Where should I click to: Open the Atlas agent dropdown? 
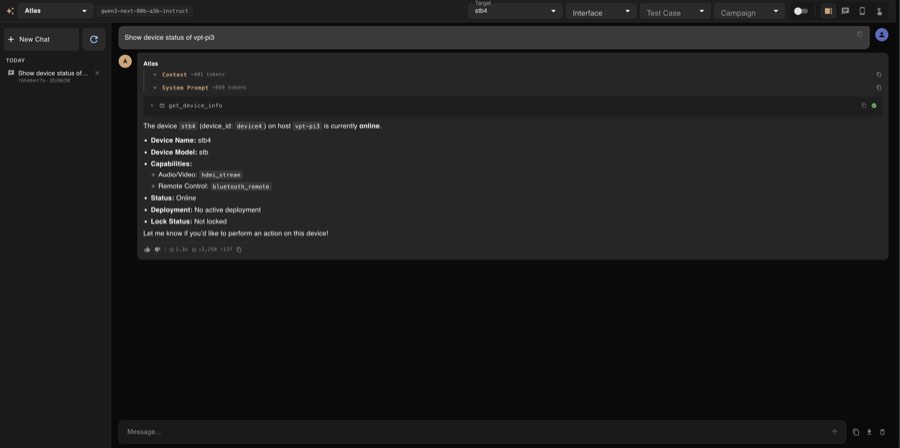[55, 11]
